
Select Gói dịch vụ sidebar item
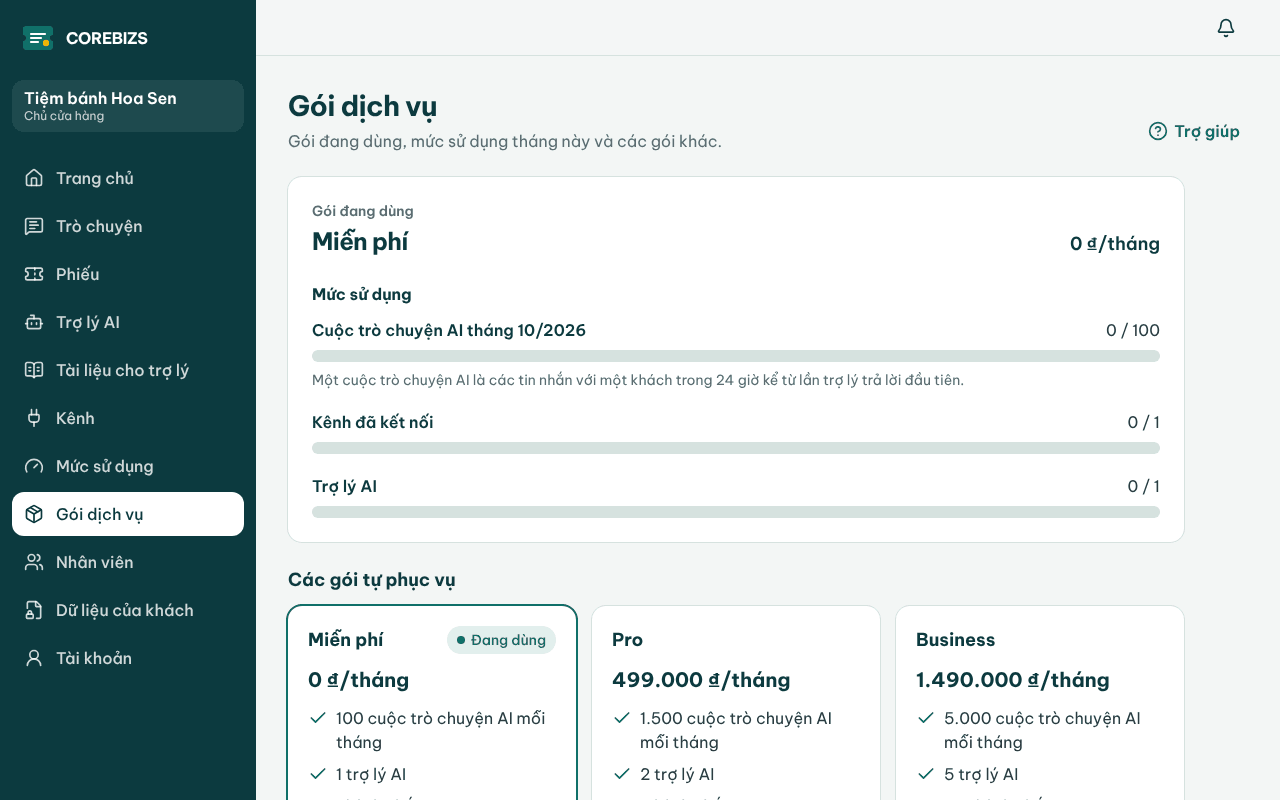point(128,514)
